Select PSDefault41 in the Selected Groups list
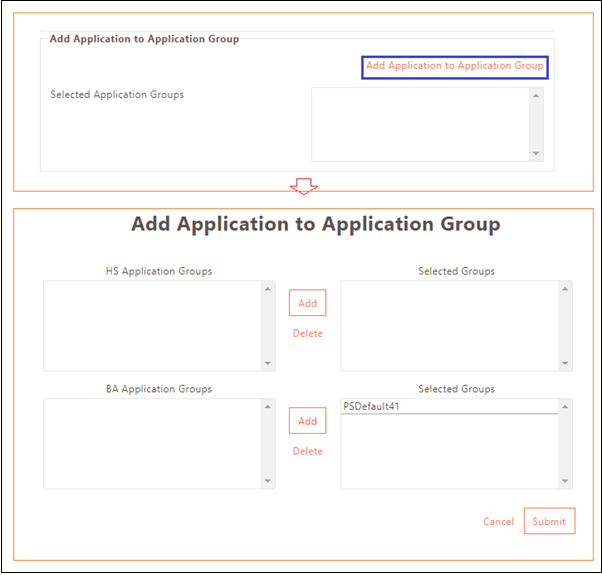This screenshot has height=575, width=602. point(370,407)
